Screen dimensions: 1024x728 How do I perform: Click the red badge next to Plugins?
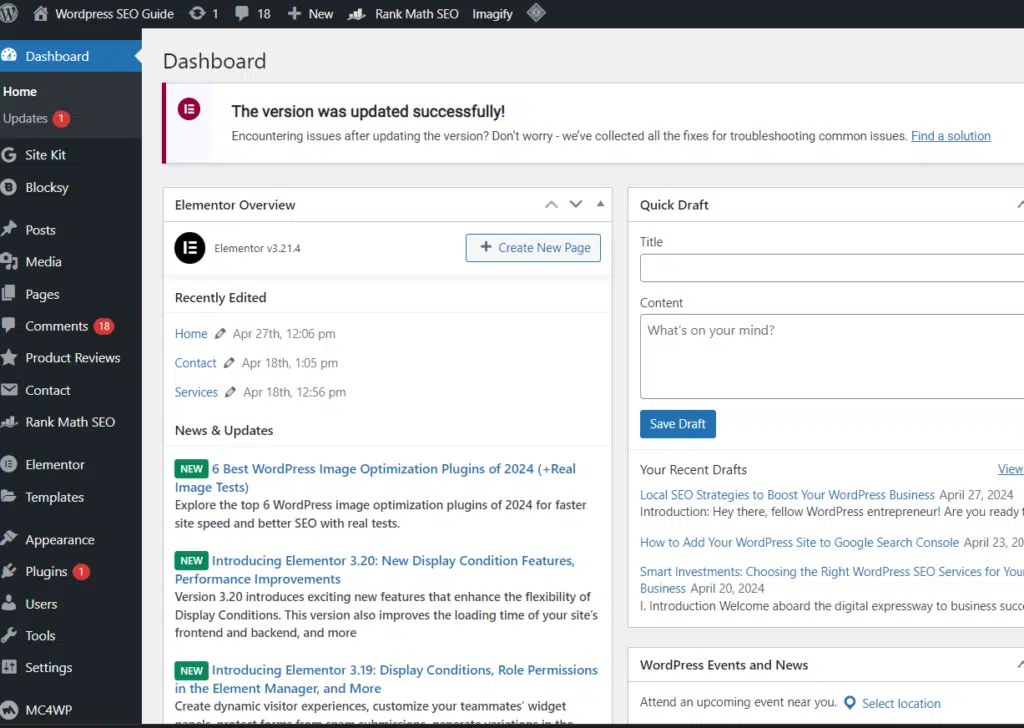pos(81,572)
